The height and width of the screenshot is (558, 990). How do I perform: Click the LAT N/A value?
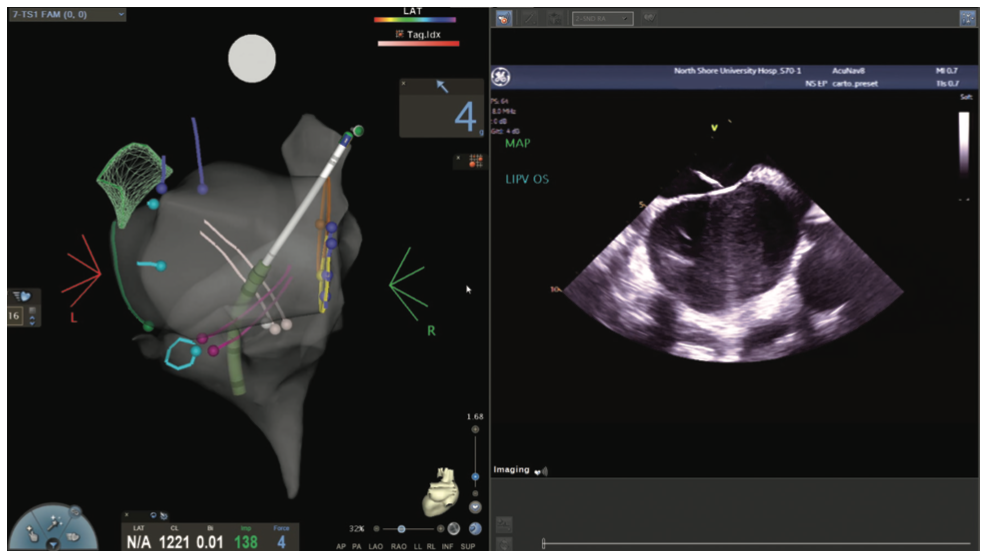(x=139, y=542)
